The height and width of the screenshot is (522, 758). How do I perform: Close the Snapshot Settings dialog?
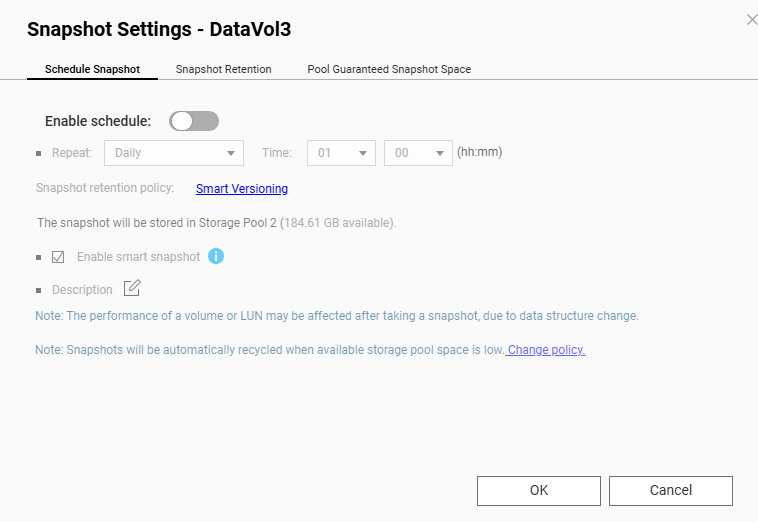click(752, 19)
